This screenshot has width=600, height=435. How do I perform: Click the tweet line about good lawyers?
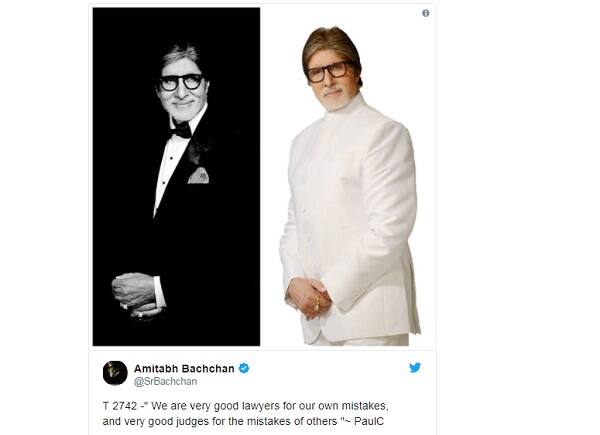[246, 406]
